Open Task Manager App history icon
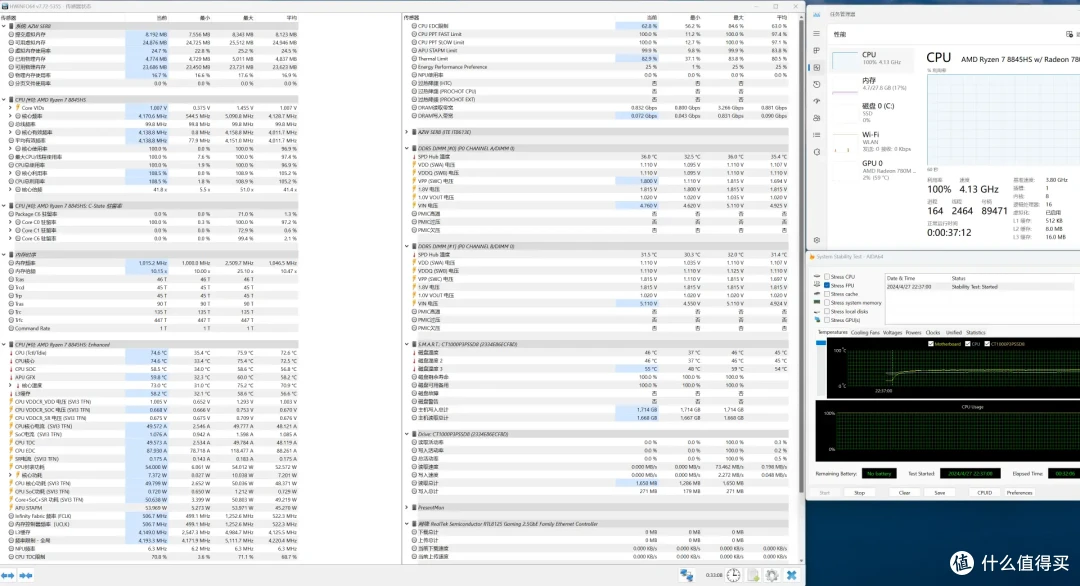The height and width of the screenshot is (586, 1080). click(816, 84)
